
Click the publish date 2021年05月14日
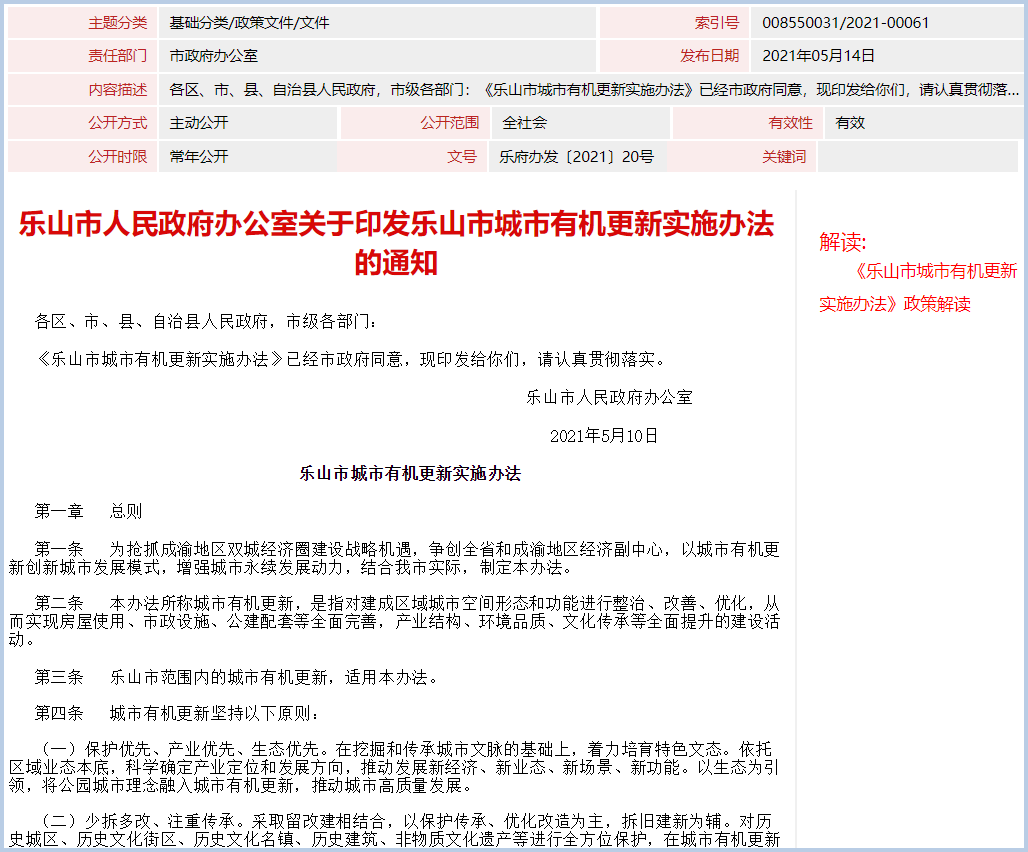[818, 56]
